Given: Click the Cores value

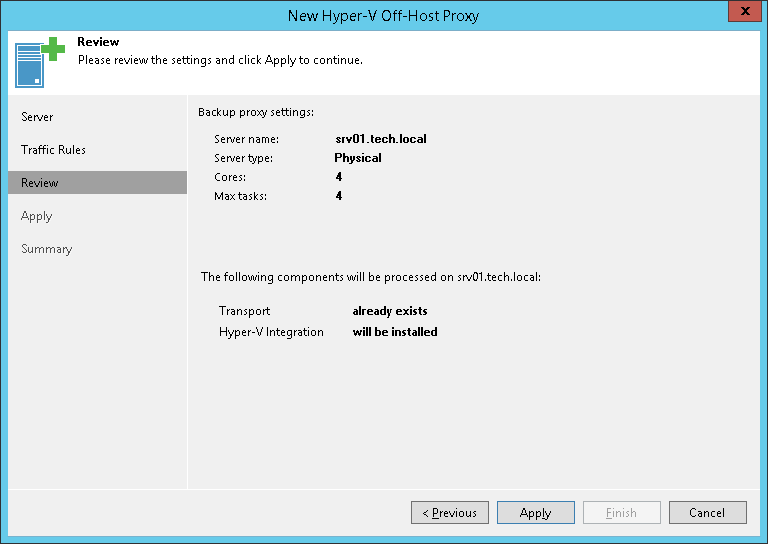Looking at the screenshot, I should click(x=339, y=177).
